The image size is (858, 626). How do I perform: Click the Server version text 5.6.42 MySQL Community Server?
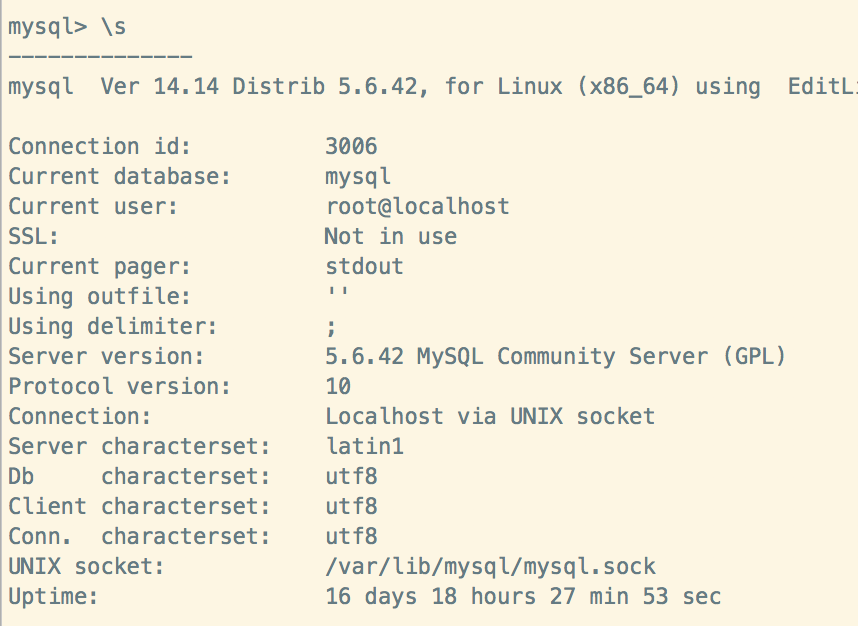[555, 356]
